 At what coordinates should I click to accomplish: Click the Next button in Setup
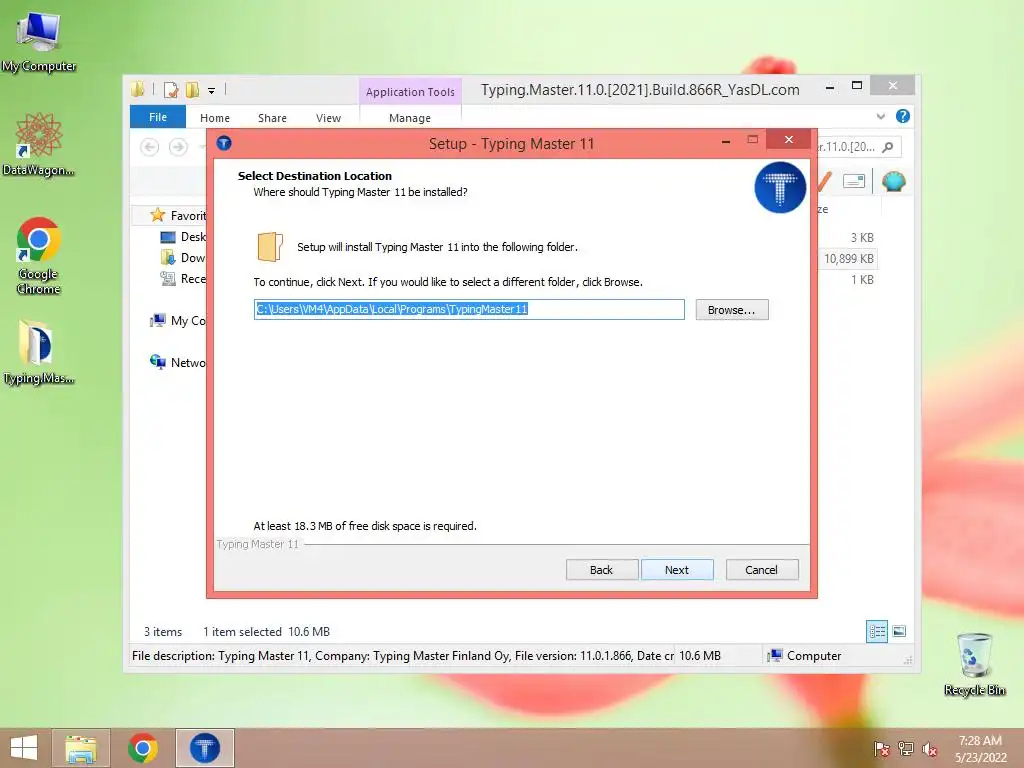[x=677, y=569]
